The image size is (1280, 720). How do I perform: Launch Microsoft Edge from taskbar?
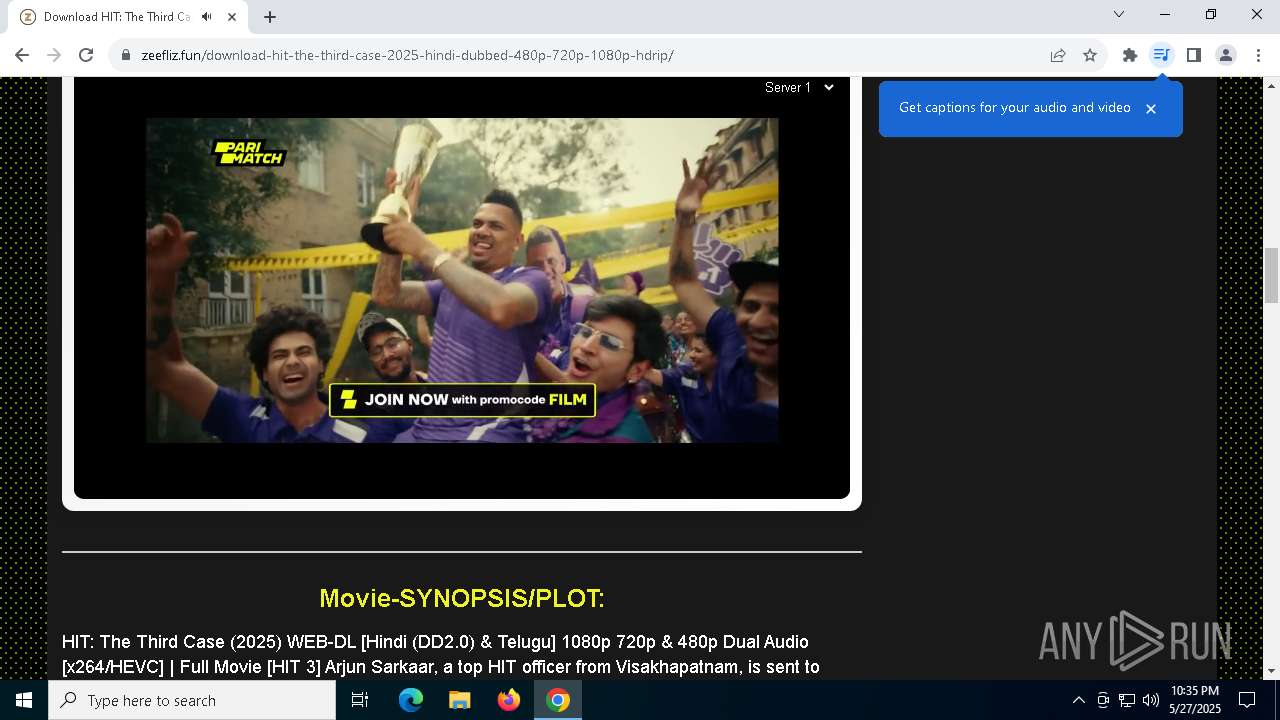point(410,700)
